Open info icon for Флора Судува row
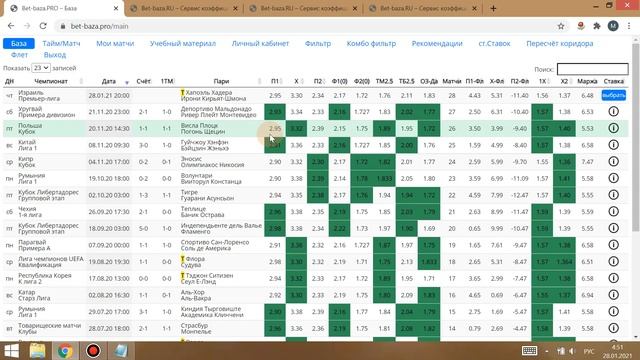The height and width of the screenshot is (360, 640). point(613,262)
